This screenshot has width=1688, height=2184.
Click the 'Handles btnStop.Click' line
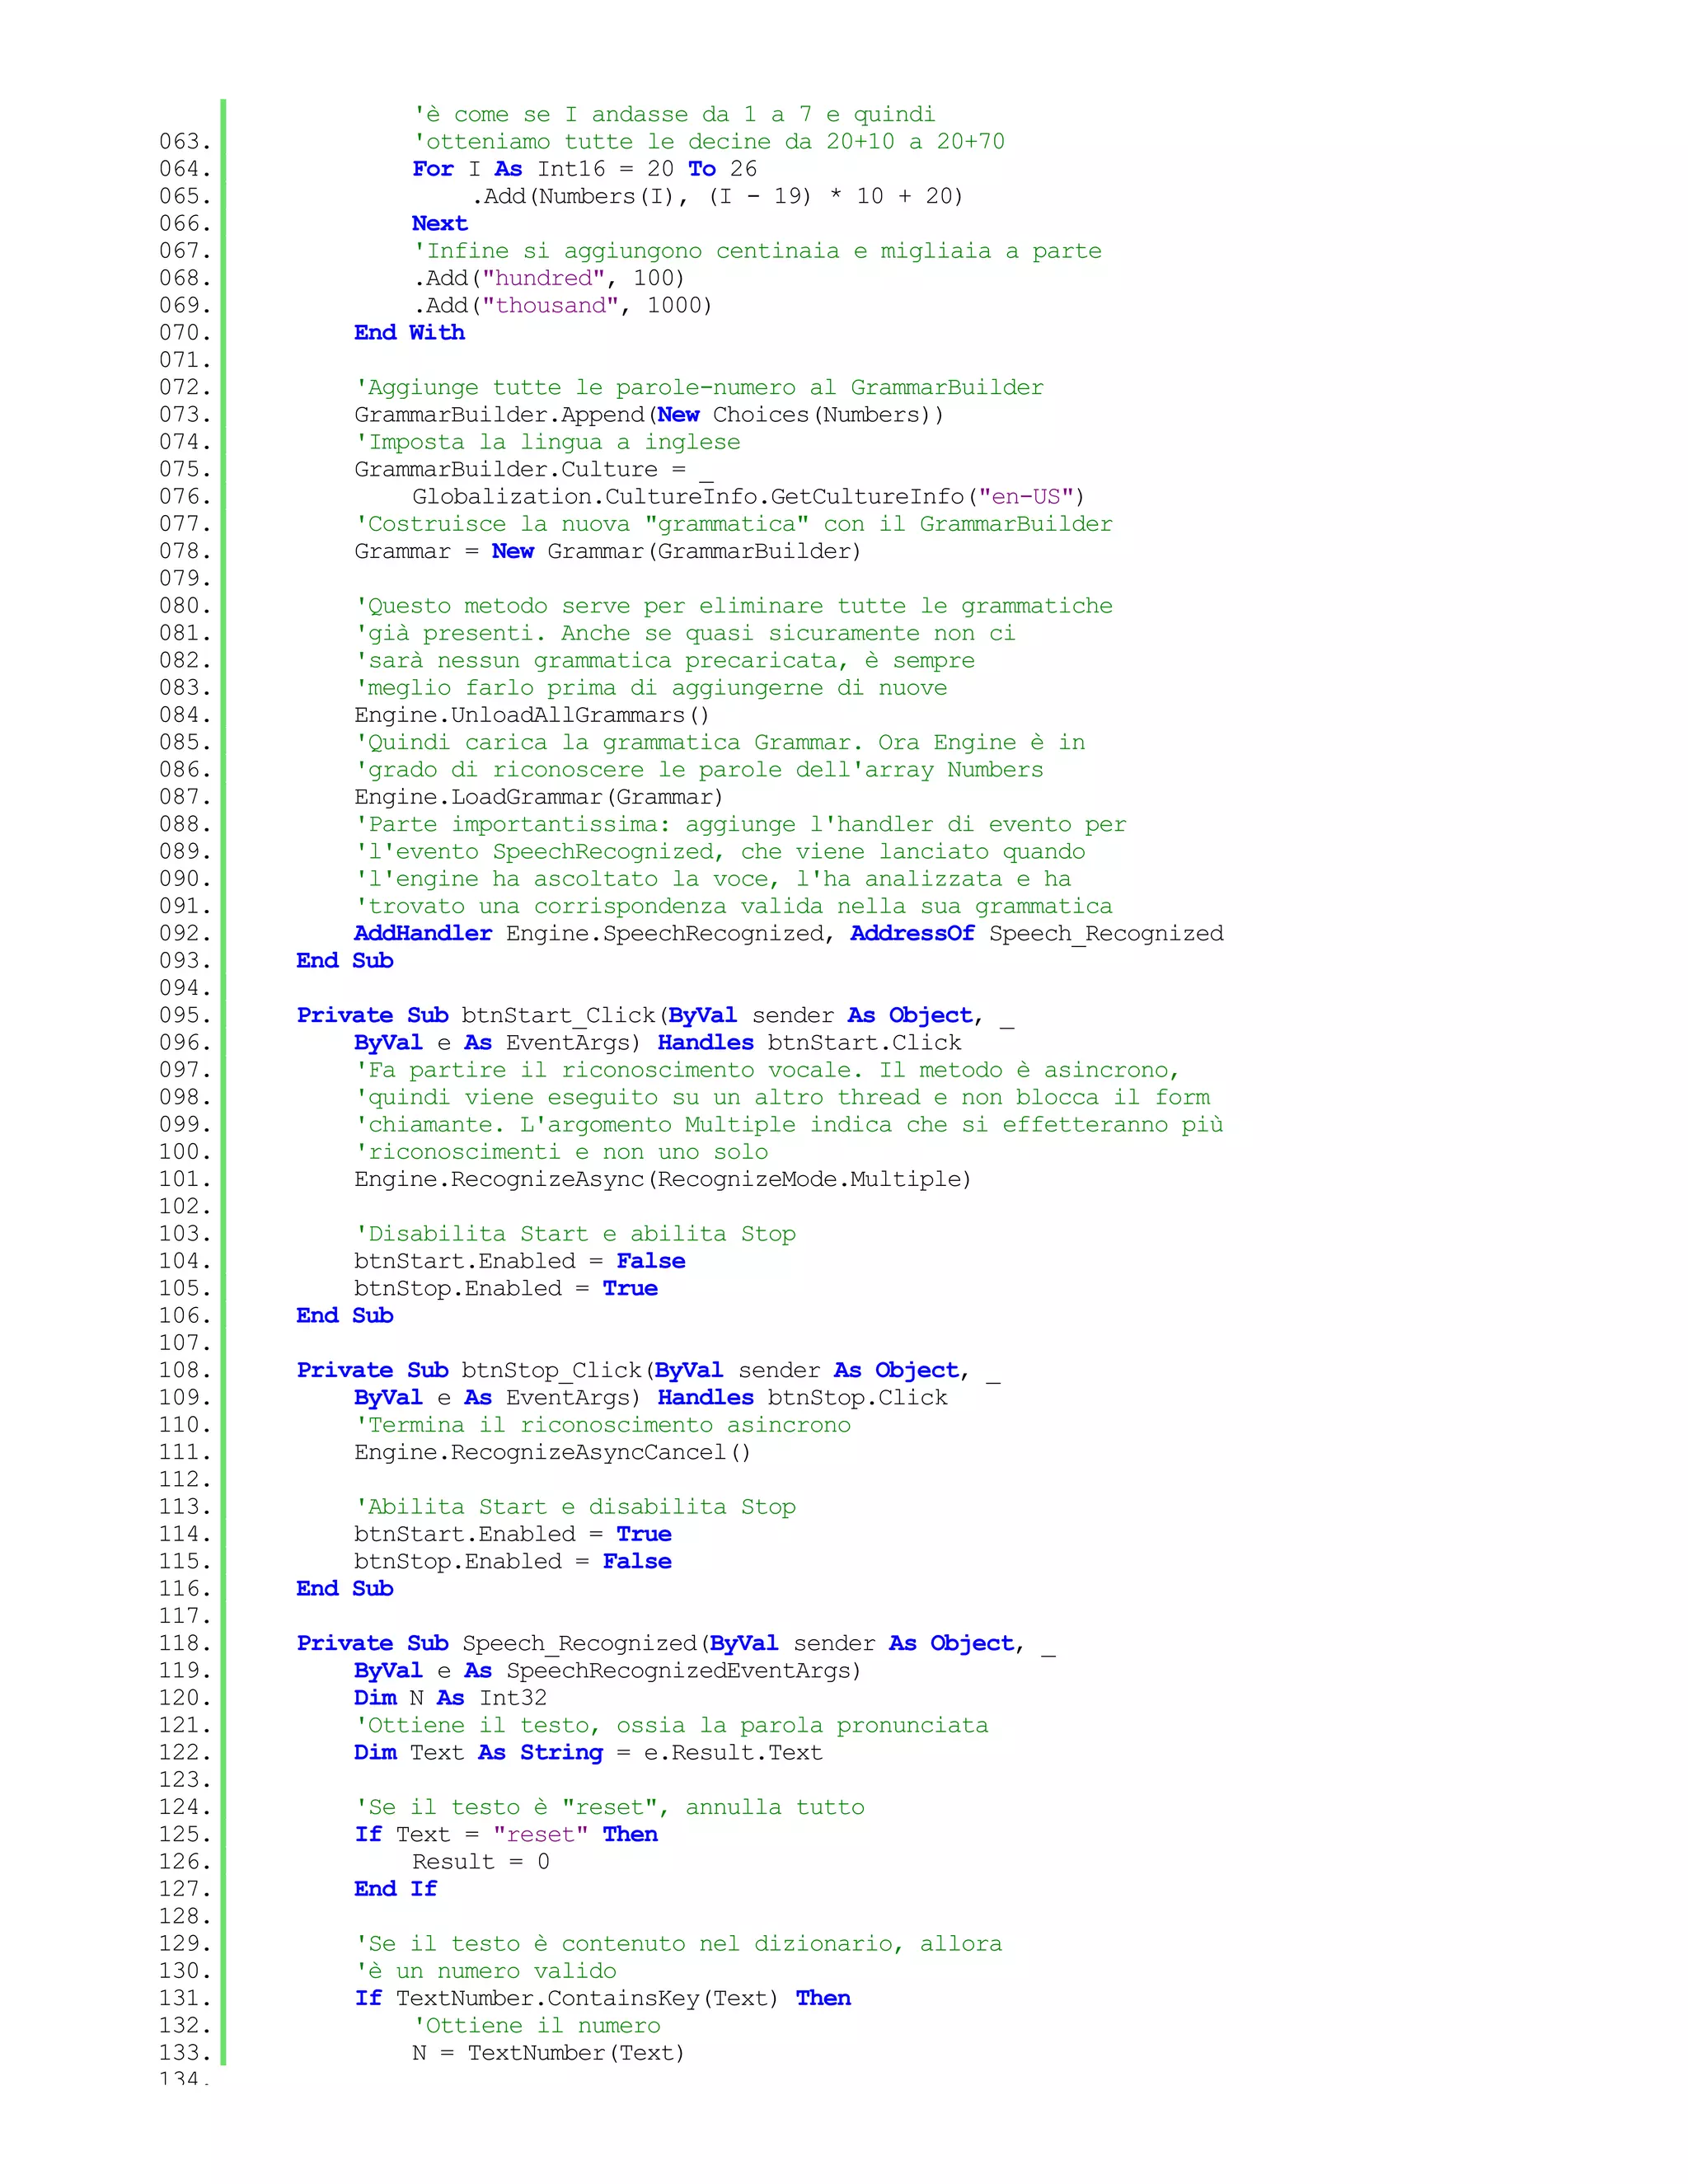click(x=651, y=1398)
